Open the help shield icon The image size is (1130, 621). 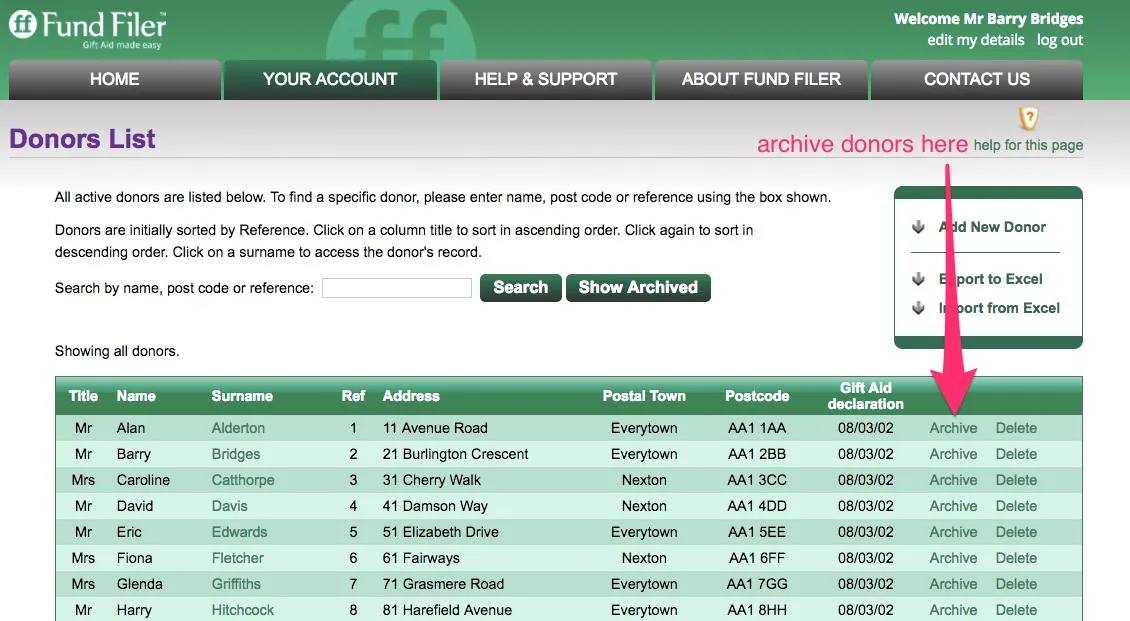[1028, 117]
